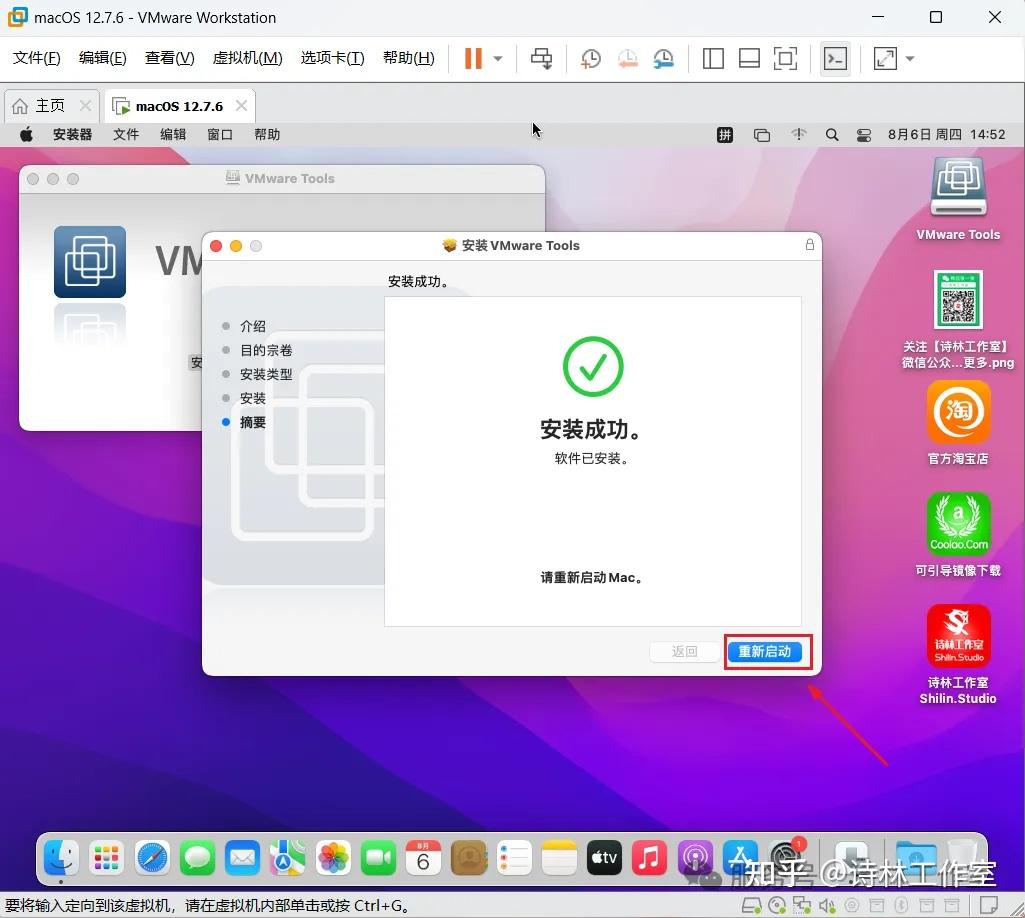Open the 安装器 menu in the macOS menu bar
Viewport: 1025px width, 918px height.
pyautogui.click(x=72, y=135)
